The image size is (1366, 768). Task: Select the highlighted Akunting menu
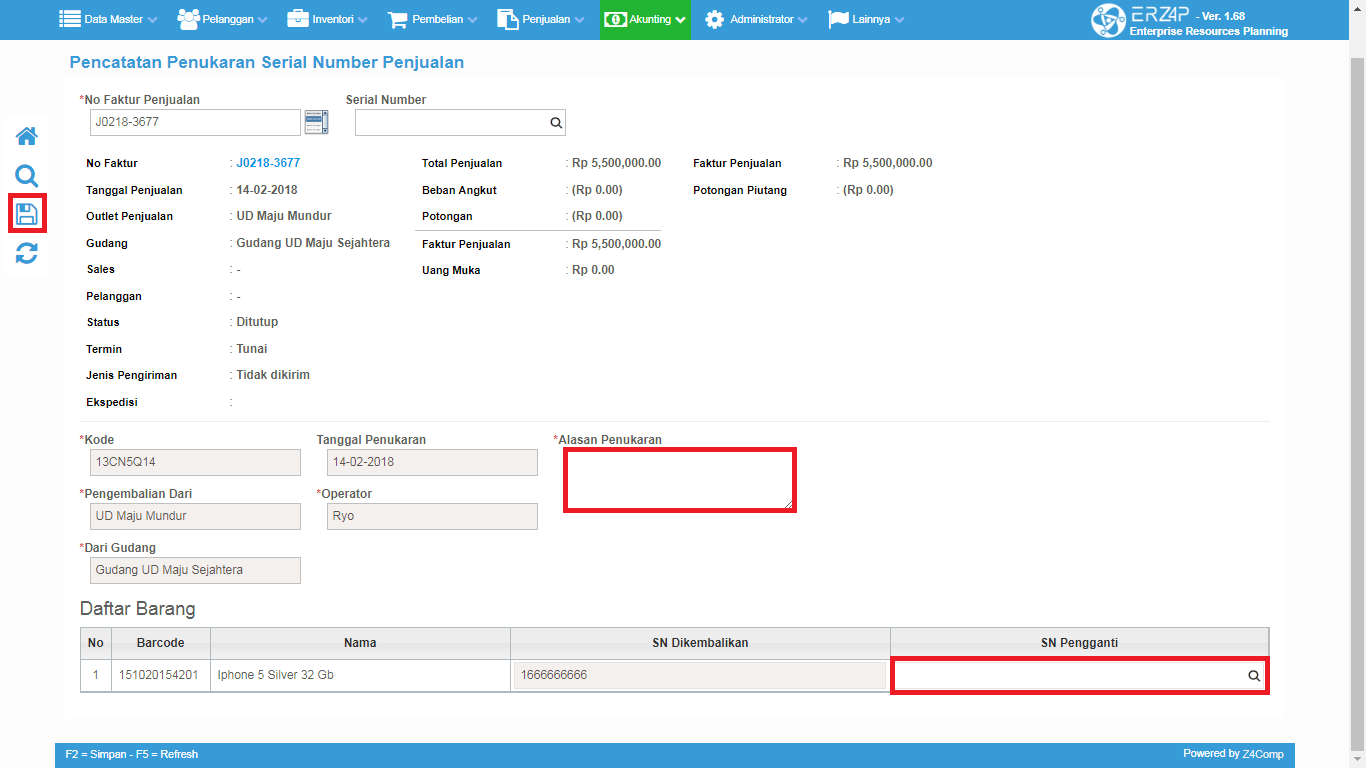[x=645, y=20]
